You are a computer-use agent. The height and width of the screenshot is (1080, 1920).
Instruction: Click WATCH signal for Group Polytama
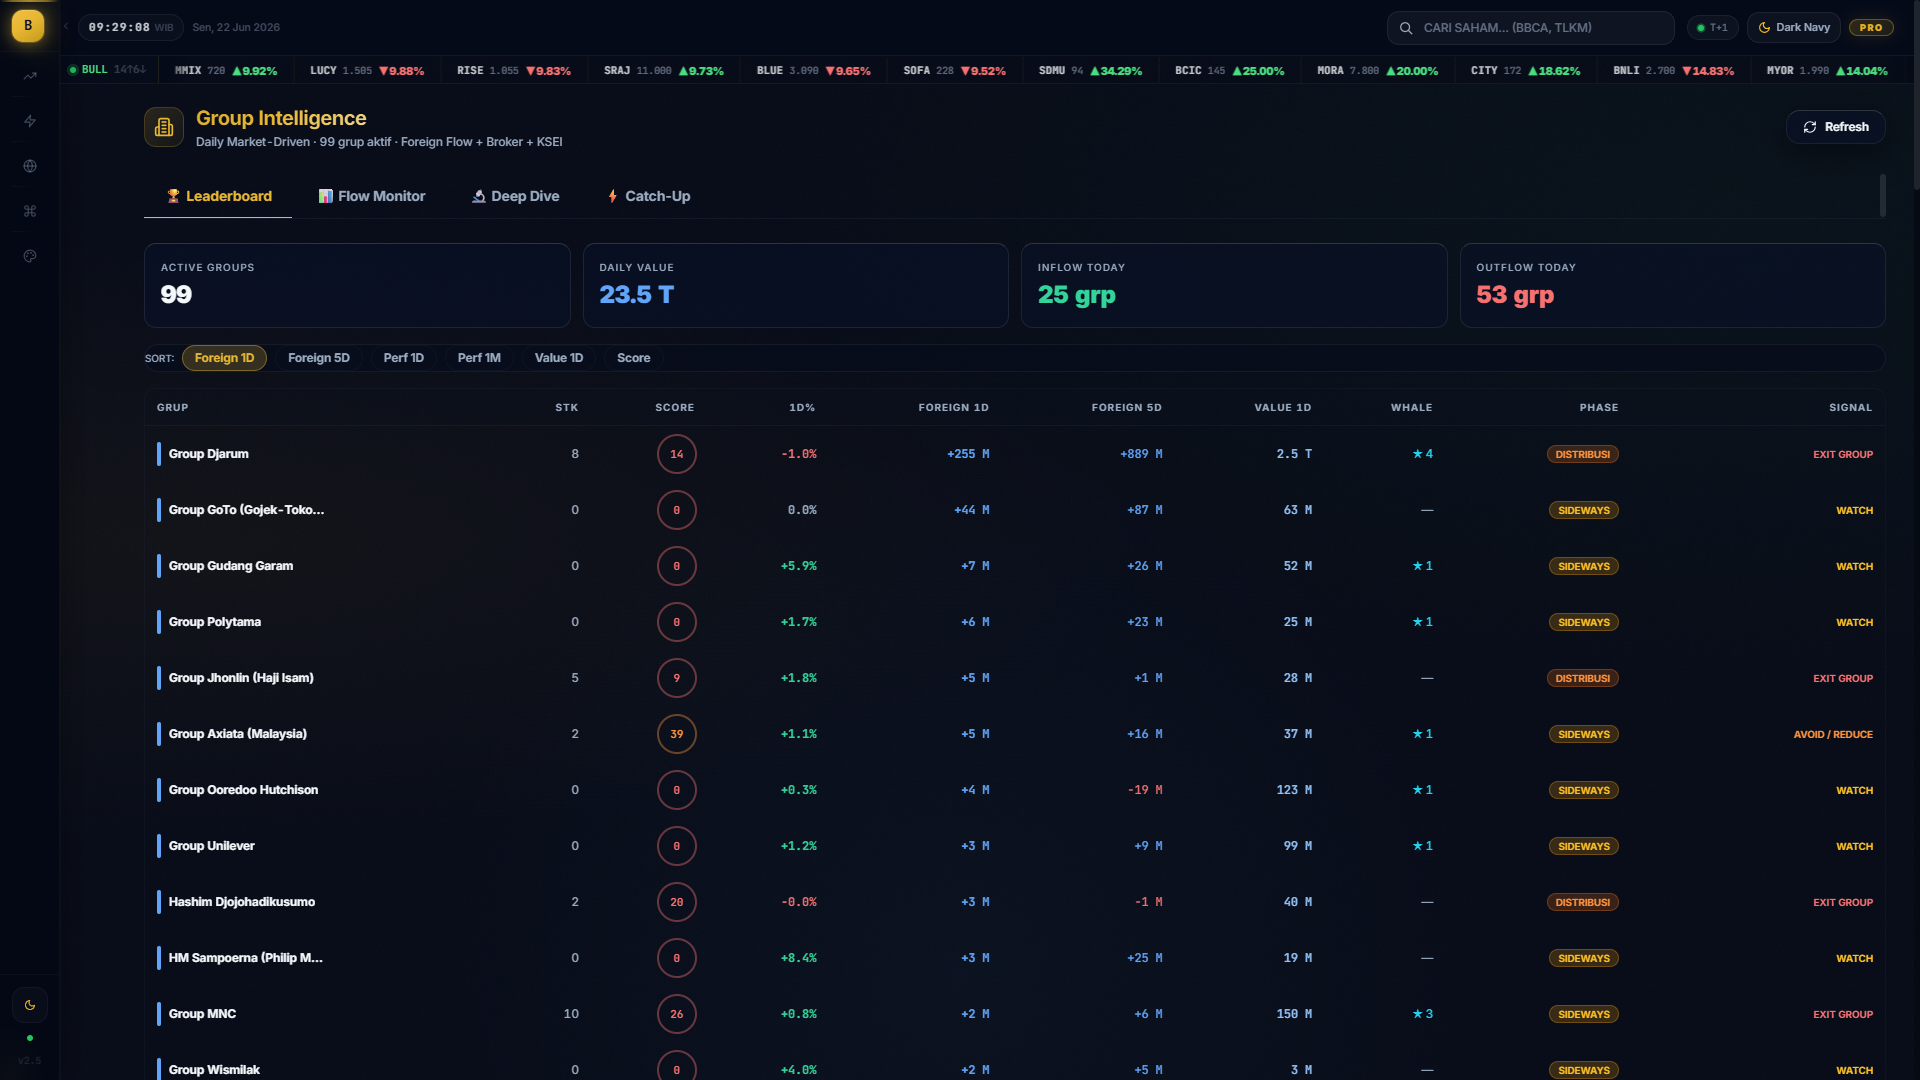(1854, 622)
